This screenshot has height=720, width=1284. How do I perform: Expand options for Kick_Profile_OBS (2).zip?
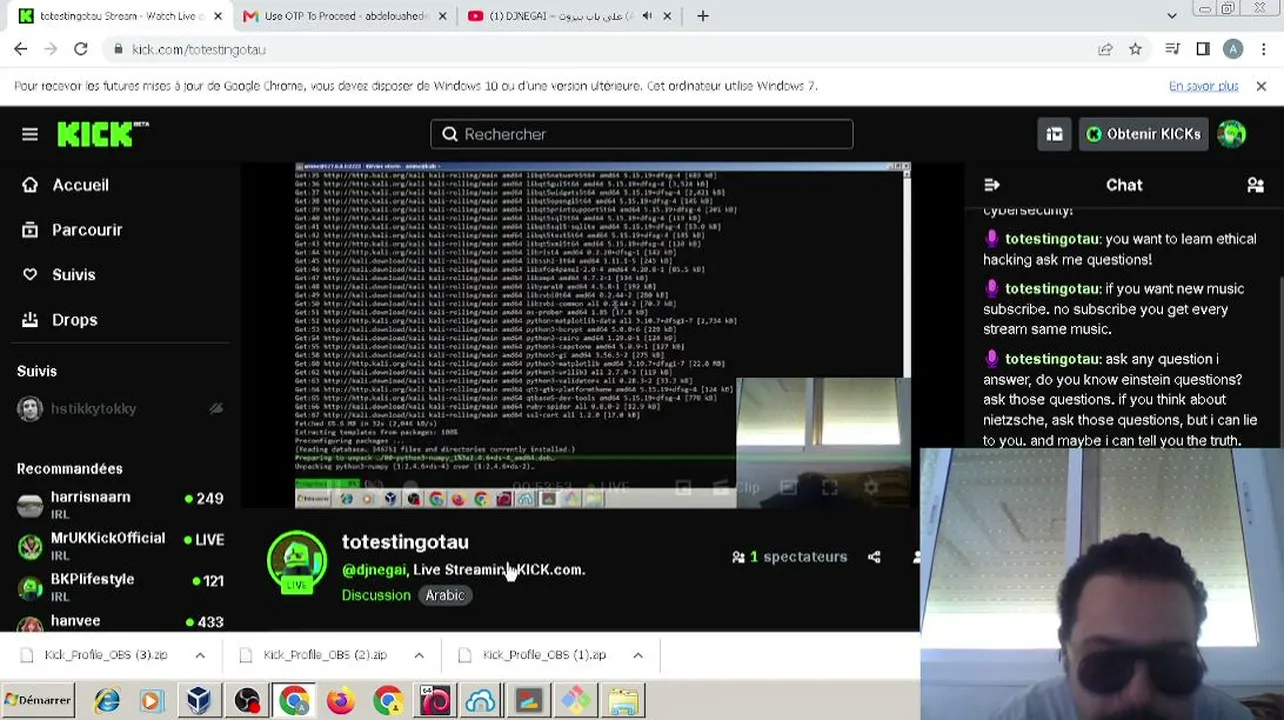click(419, 655)
